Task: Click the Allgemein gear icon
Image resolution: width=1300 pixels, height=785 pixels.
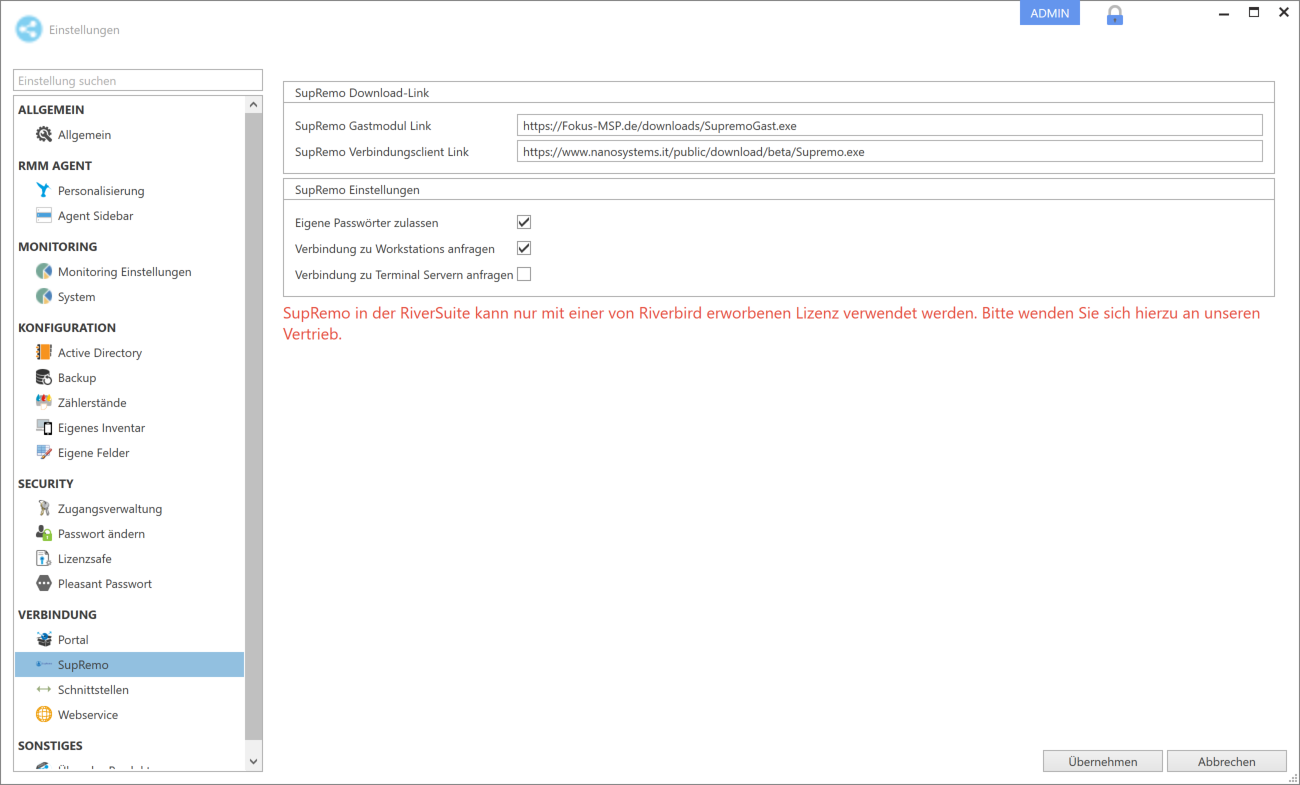Action: point(44,134)
